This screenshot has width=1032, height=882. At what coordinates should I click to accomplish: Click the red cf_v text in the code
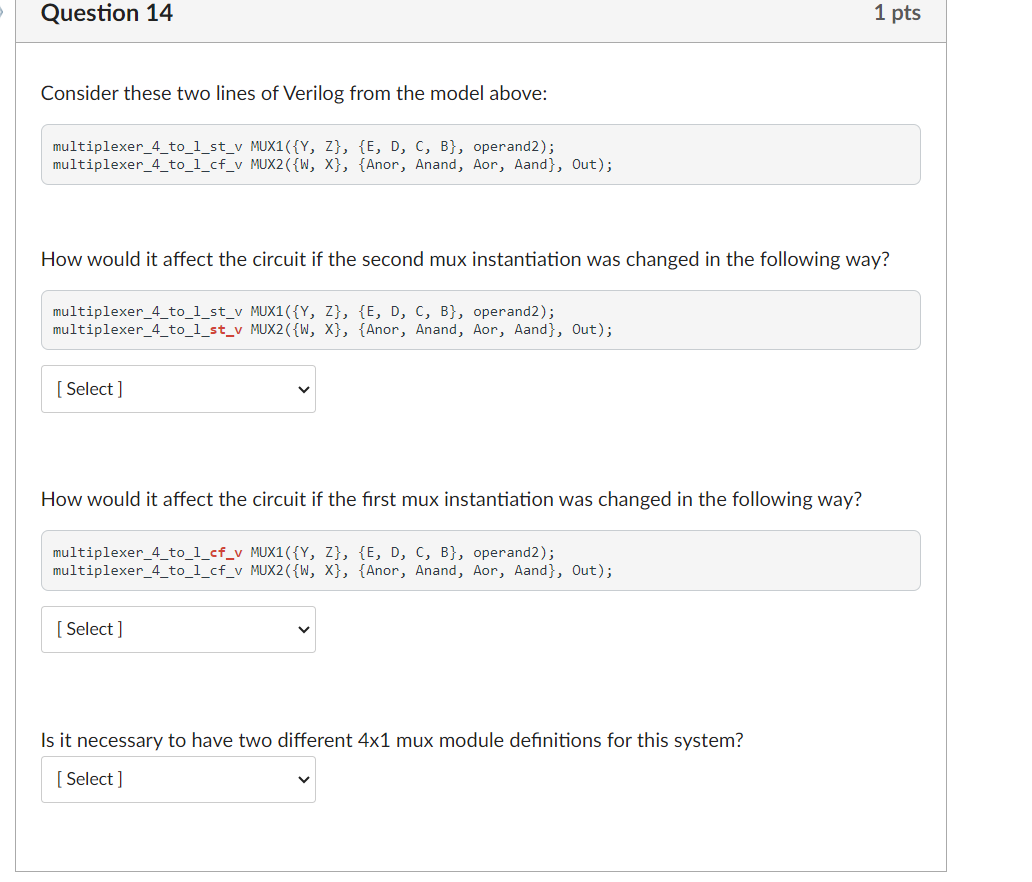click(222, 553)
